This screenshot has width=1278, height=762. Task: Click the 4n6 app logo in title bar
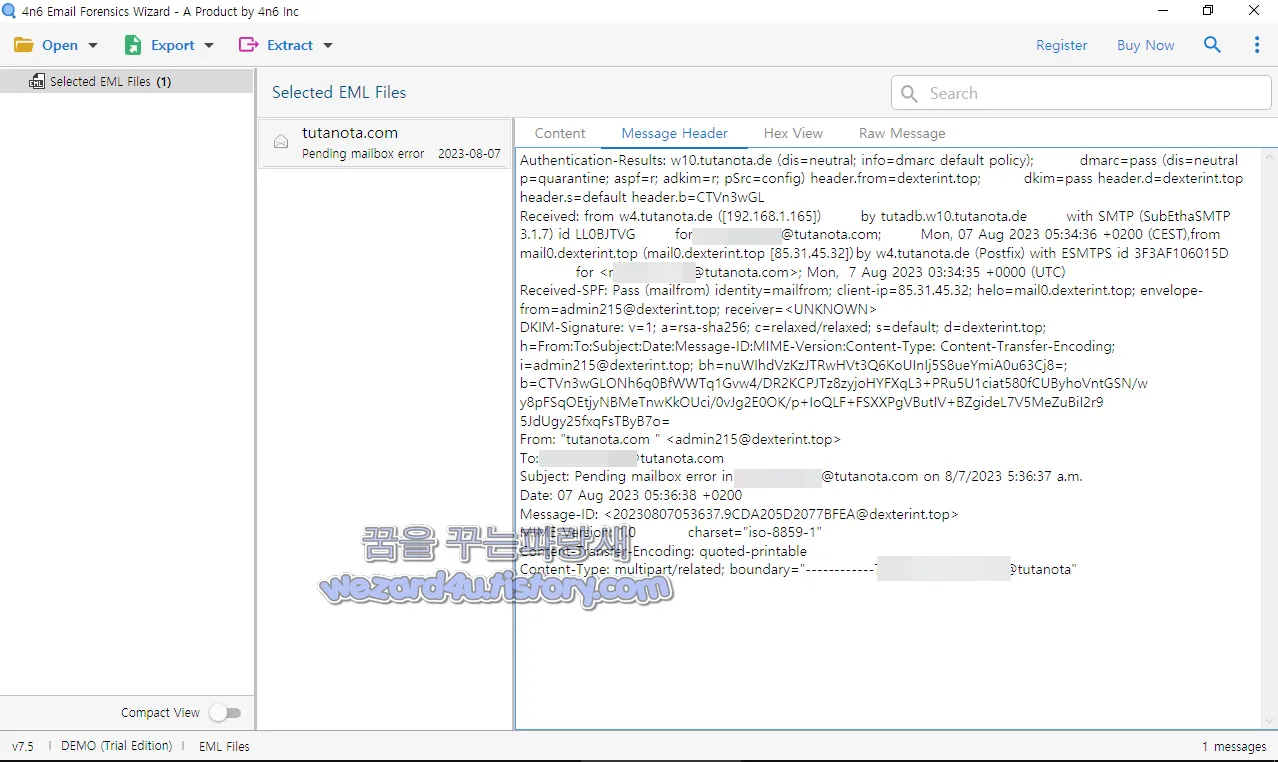click(x=9, y=11)
